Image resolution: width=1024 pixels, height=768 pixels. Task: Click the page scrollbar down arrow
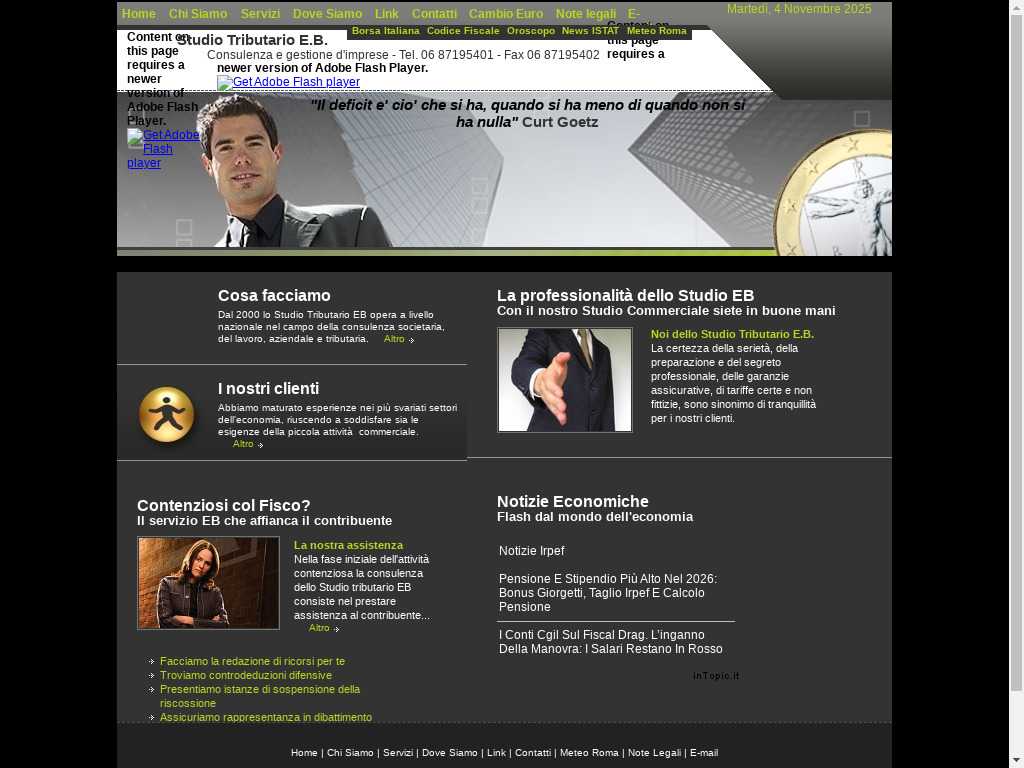(x=1016, y=759)
